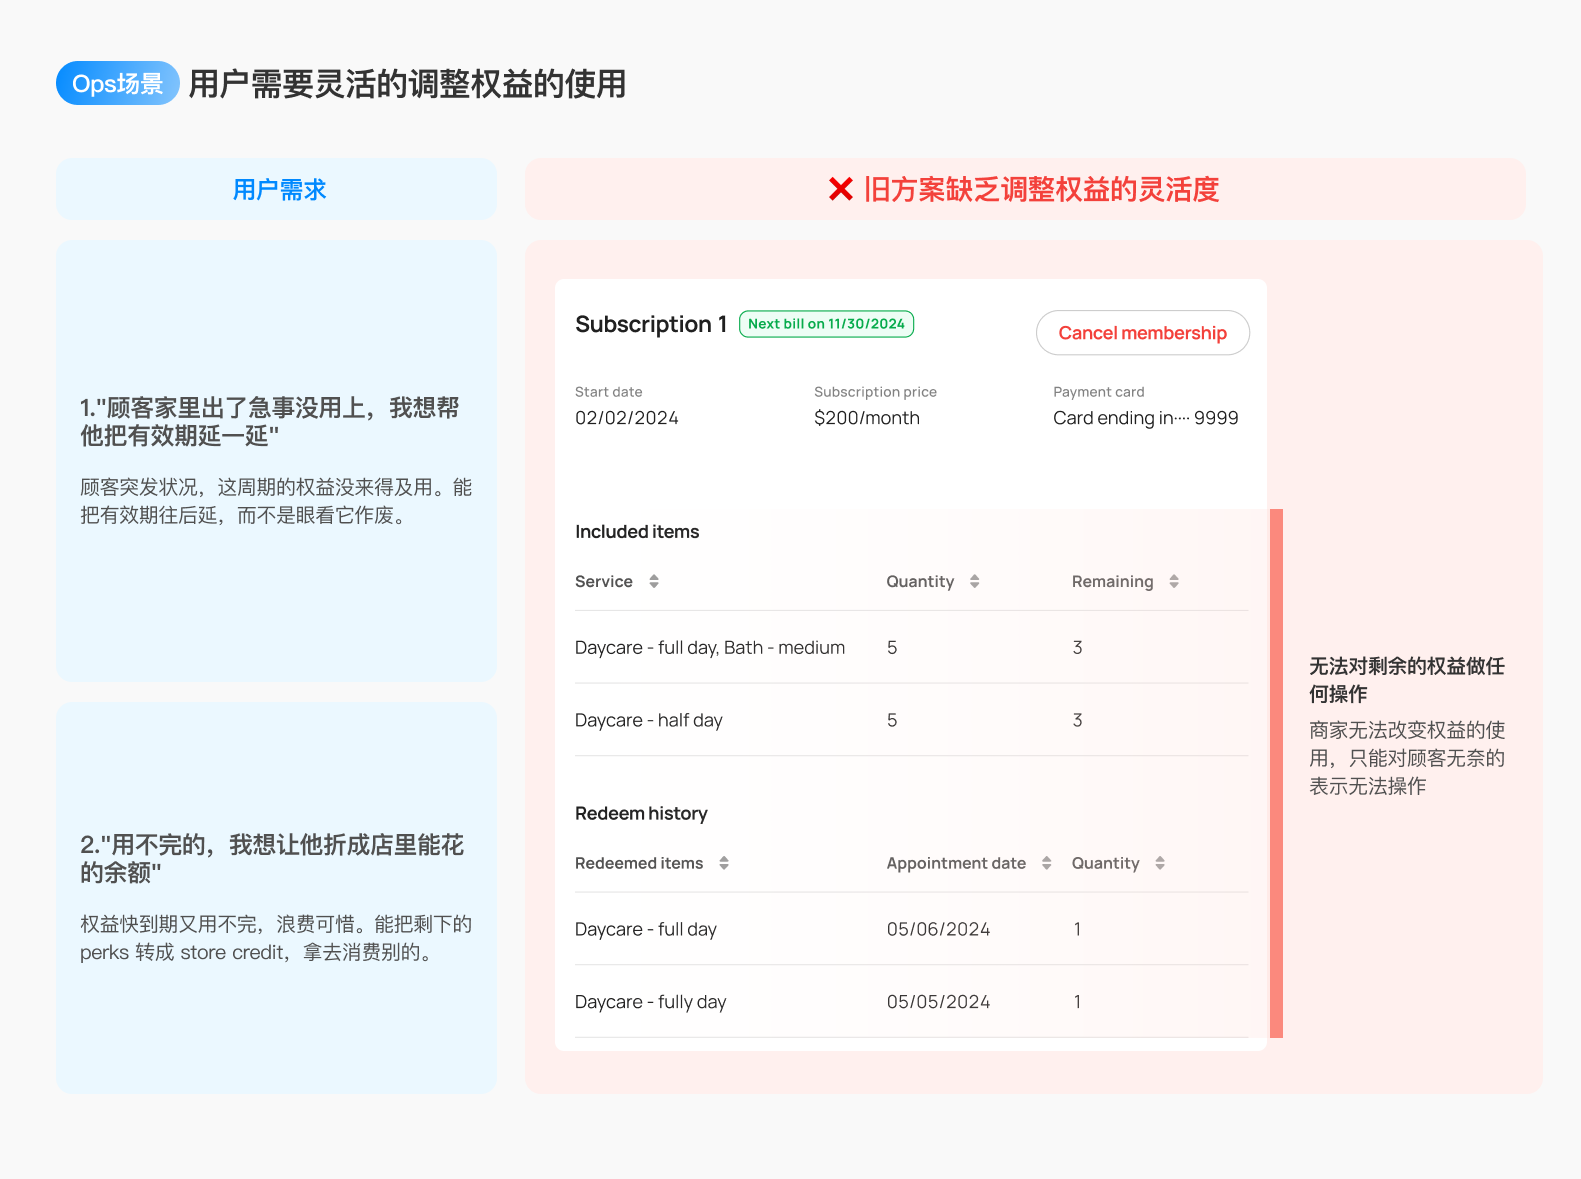Select the Daycare - full day, Bath - medium row
This screenshot has height=1179, width=1581.
(911, 647)
